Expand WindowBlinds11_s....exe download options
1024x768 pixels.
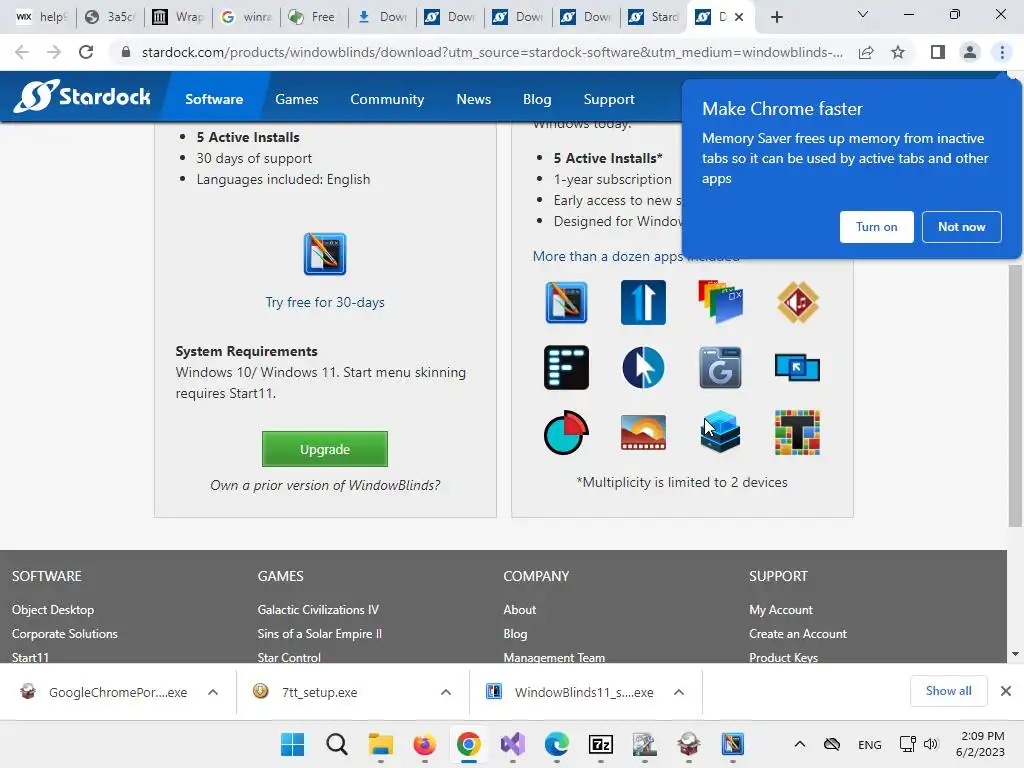679,692
